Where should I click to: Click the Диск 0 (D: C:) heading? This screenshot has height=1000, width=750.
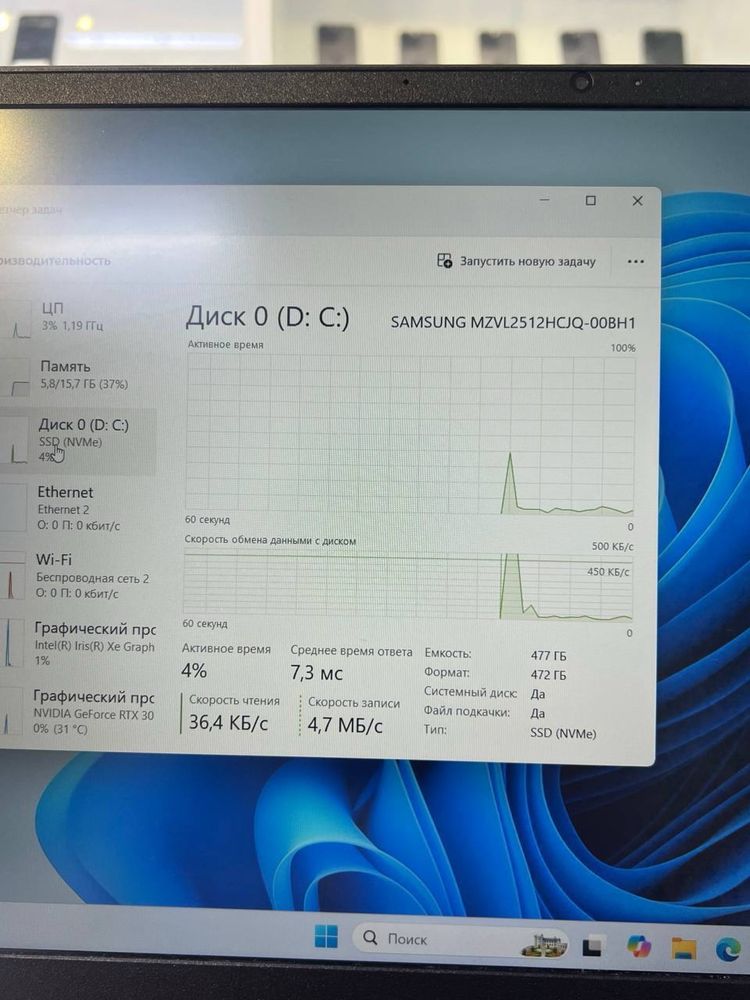point(267,317)
